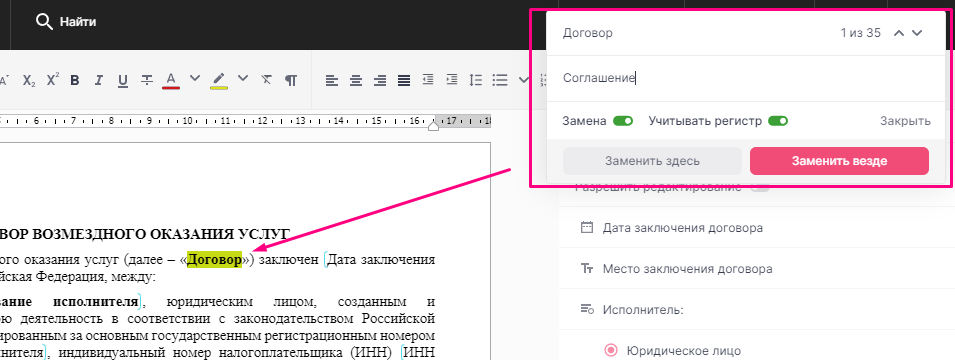Decrease paragraph indent

(428, 79)
